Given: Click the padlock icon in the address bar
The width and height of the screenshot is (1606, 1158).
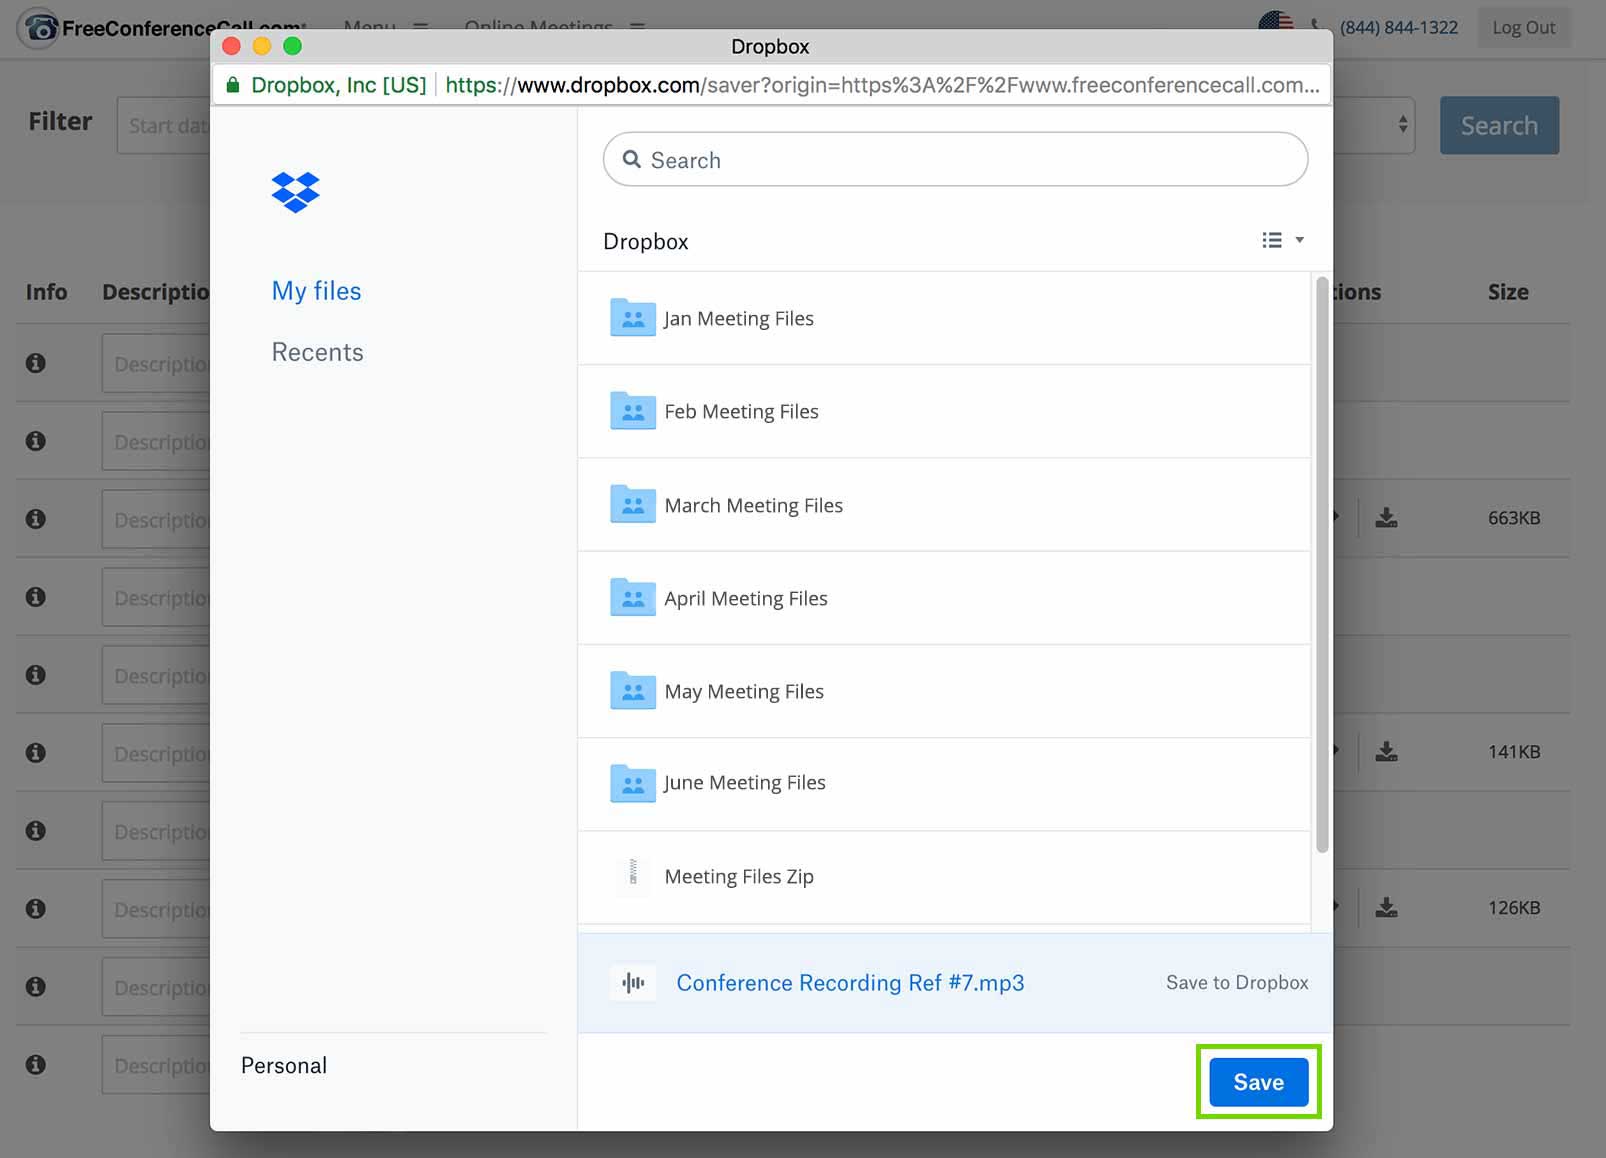Looking at the screenshot, I should [x=231, y=85].
